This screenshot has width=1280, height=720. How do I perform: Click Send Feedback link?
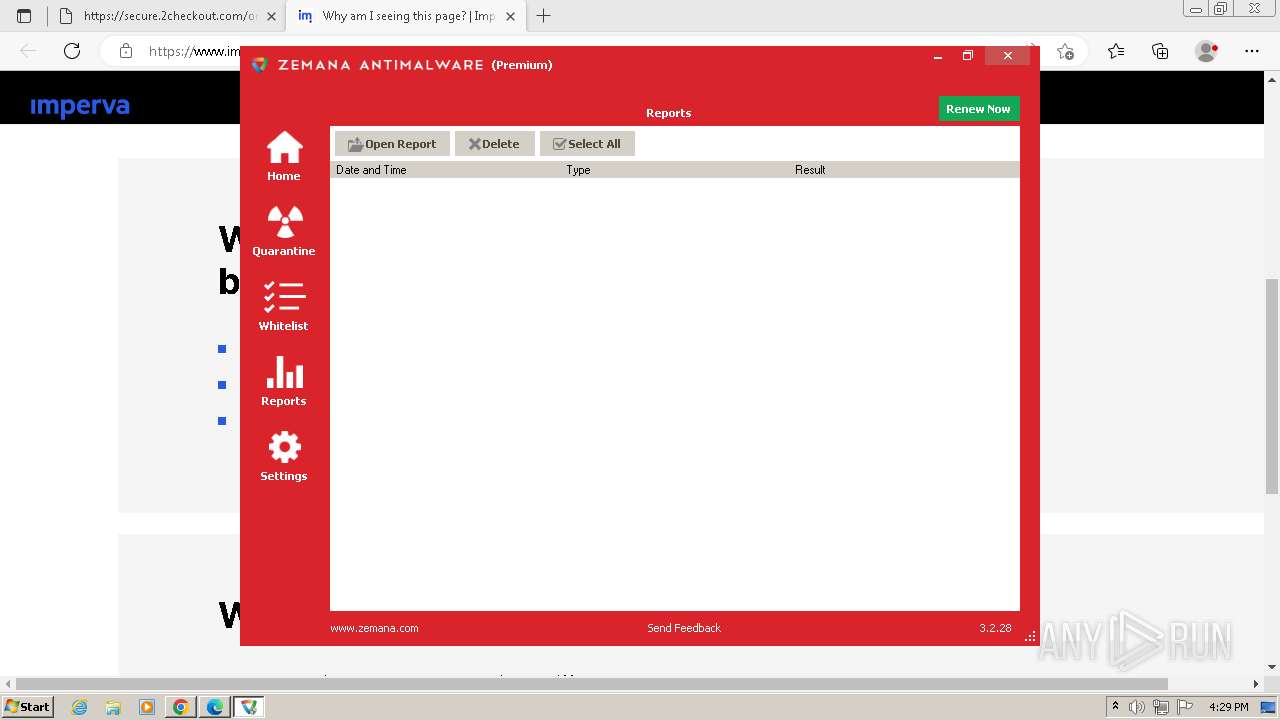684,628
